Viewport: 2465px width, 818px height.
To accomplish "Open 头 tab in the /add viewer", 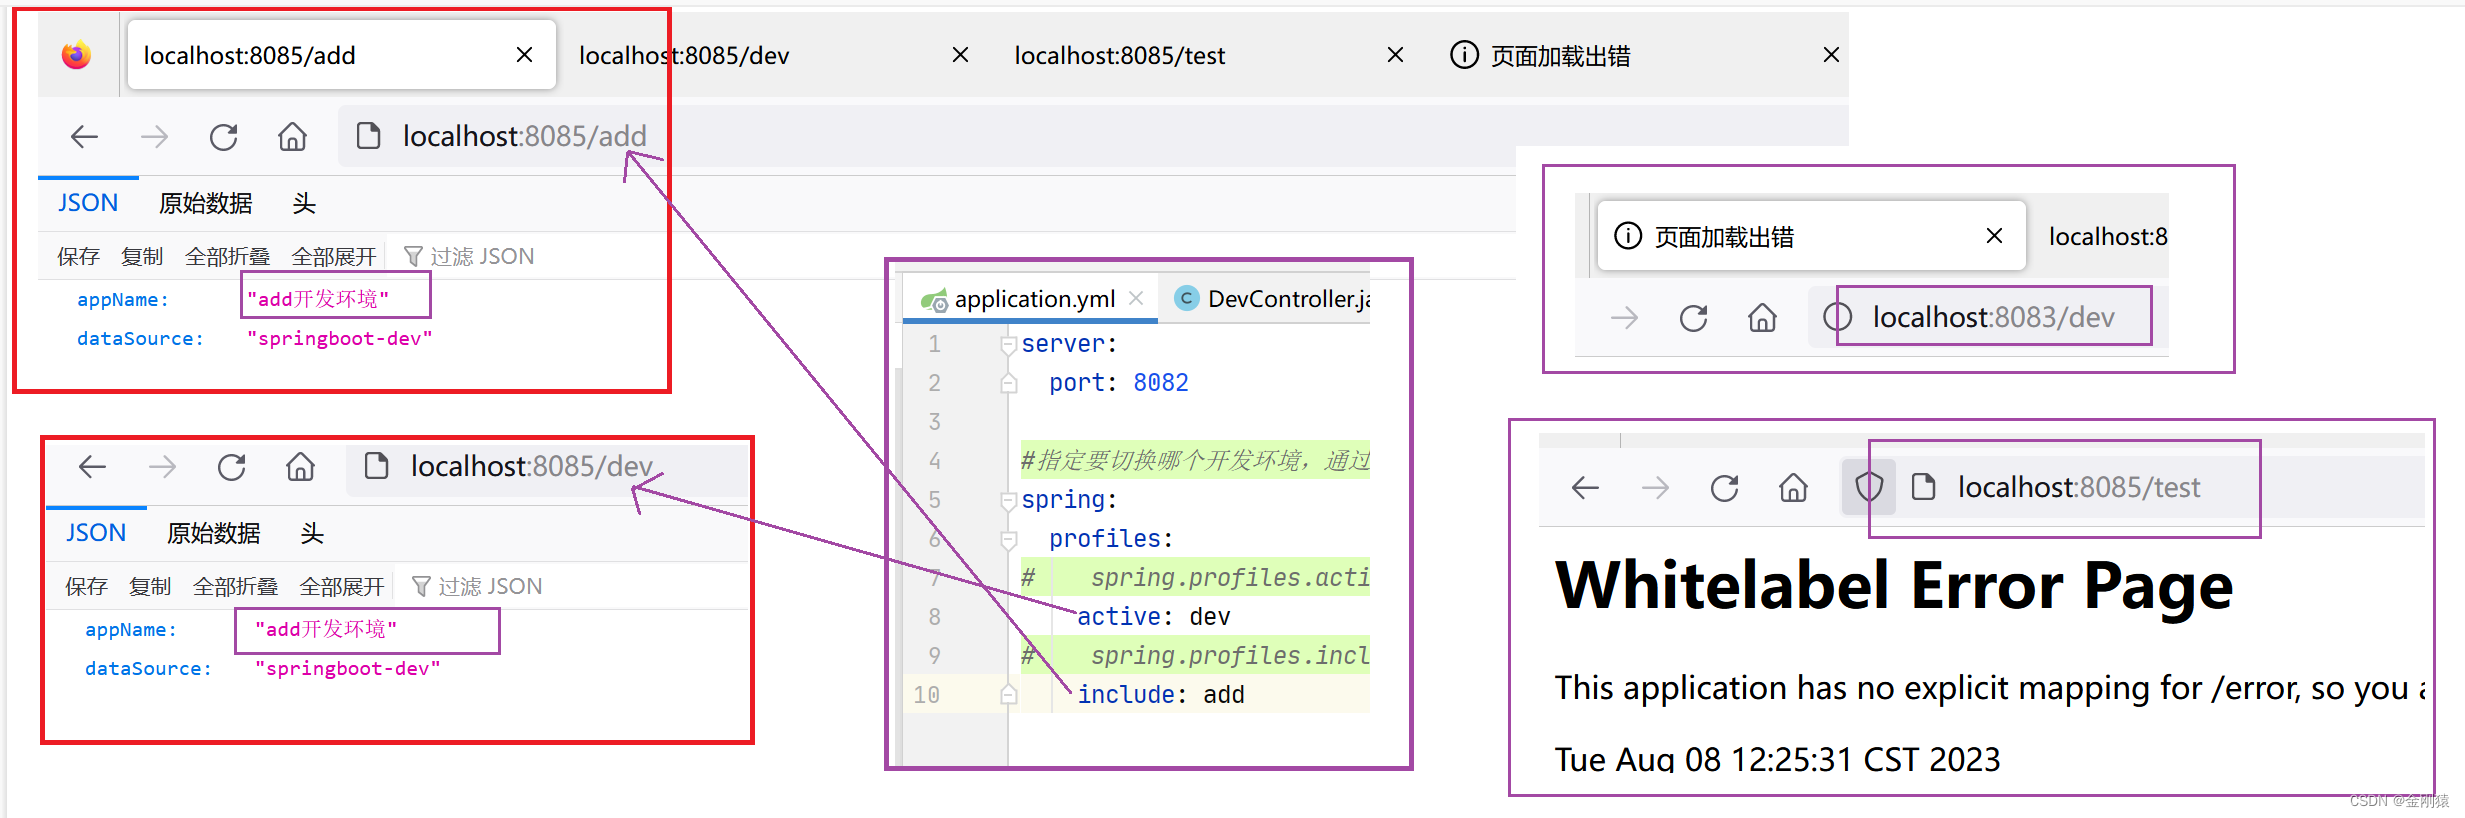I will pos(304,203).
